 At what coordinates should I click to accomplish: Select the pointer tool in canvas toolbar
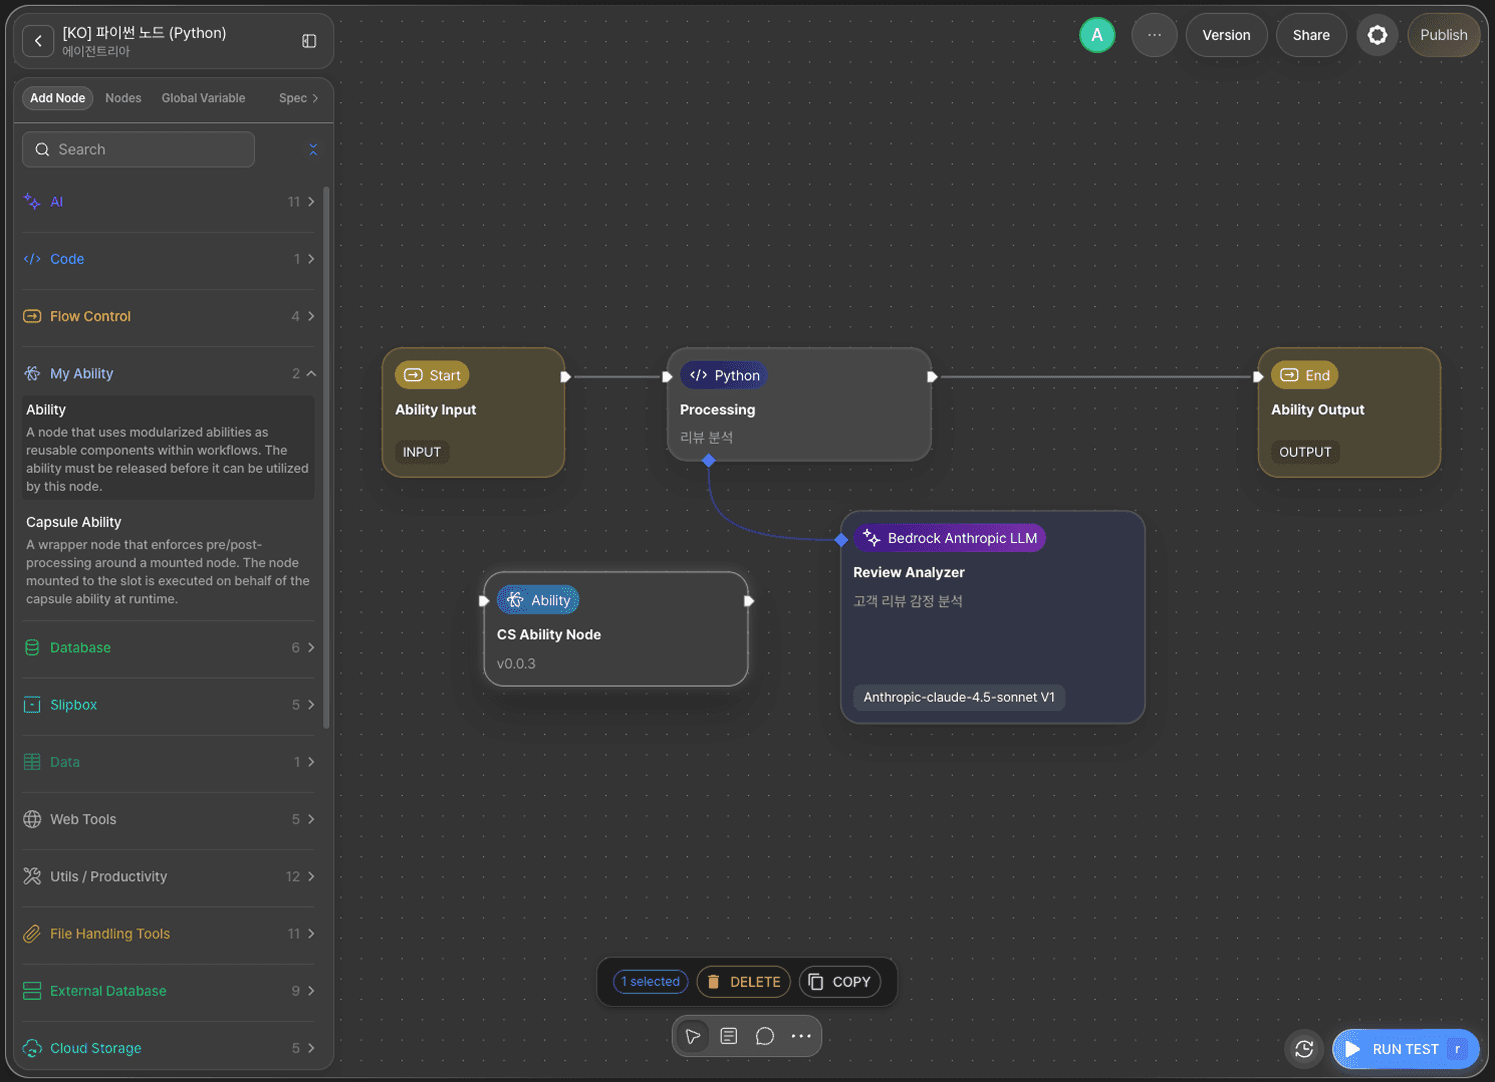693,1036
